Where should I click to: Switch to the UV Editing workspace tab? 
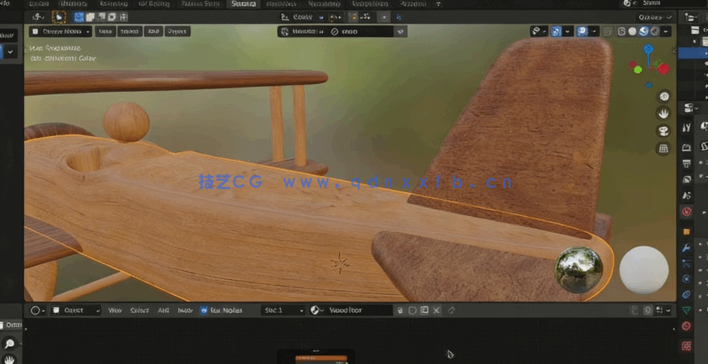coord(154,4)
